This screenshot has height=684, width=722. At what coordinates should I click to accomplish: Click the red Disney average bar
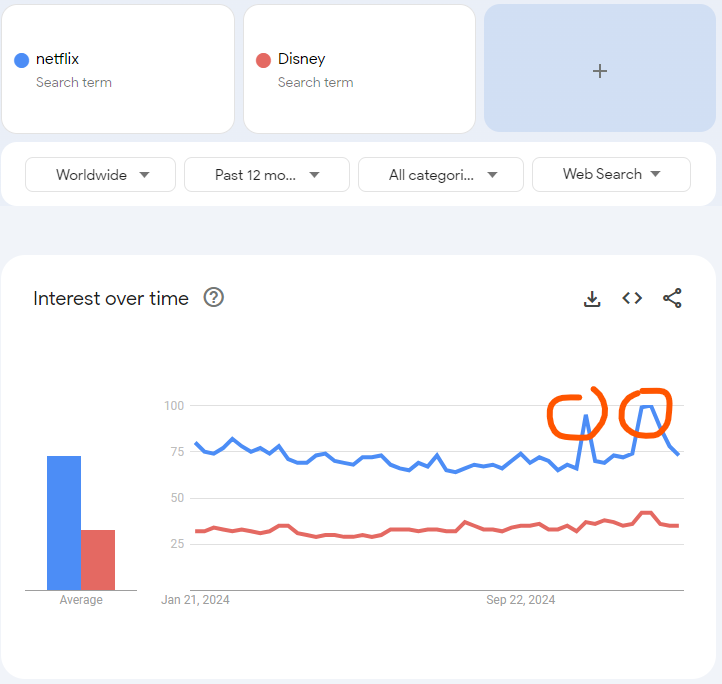click(x=98, y=560)
